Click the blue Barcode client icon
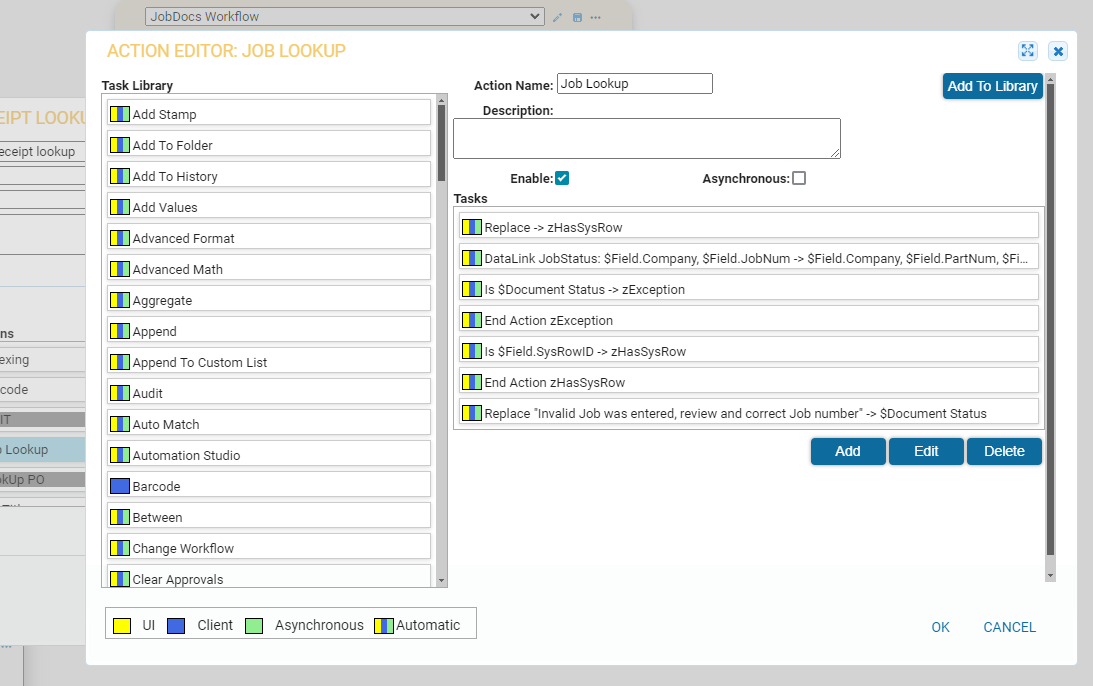 tap(120, 486)
